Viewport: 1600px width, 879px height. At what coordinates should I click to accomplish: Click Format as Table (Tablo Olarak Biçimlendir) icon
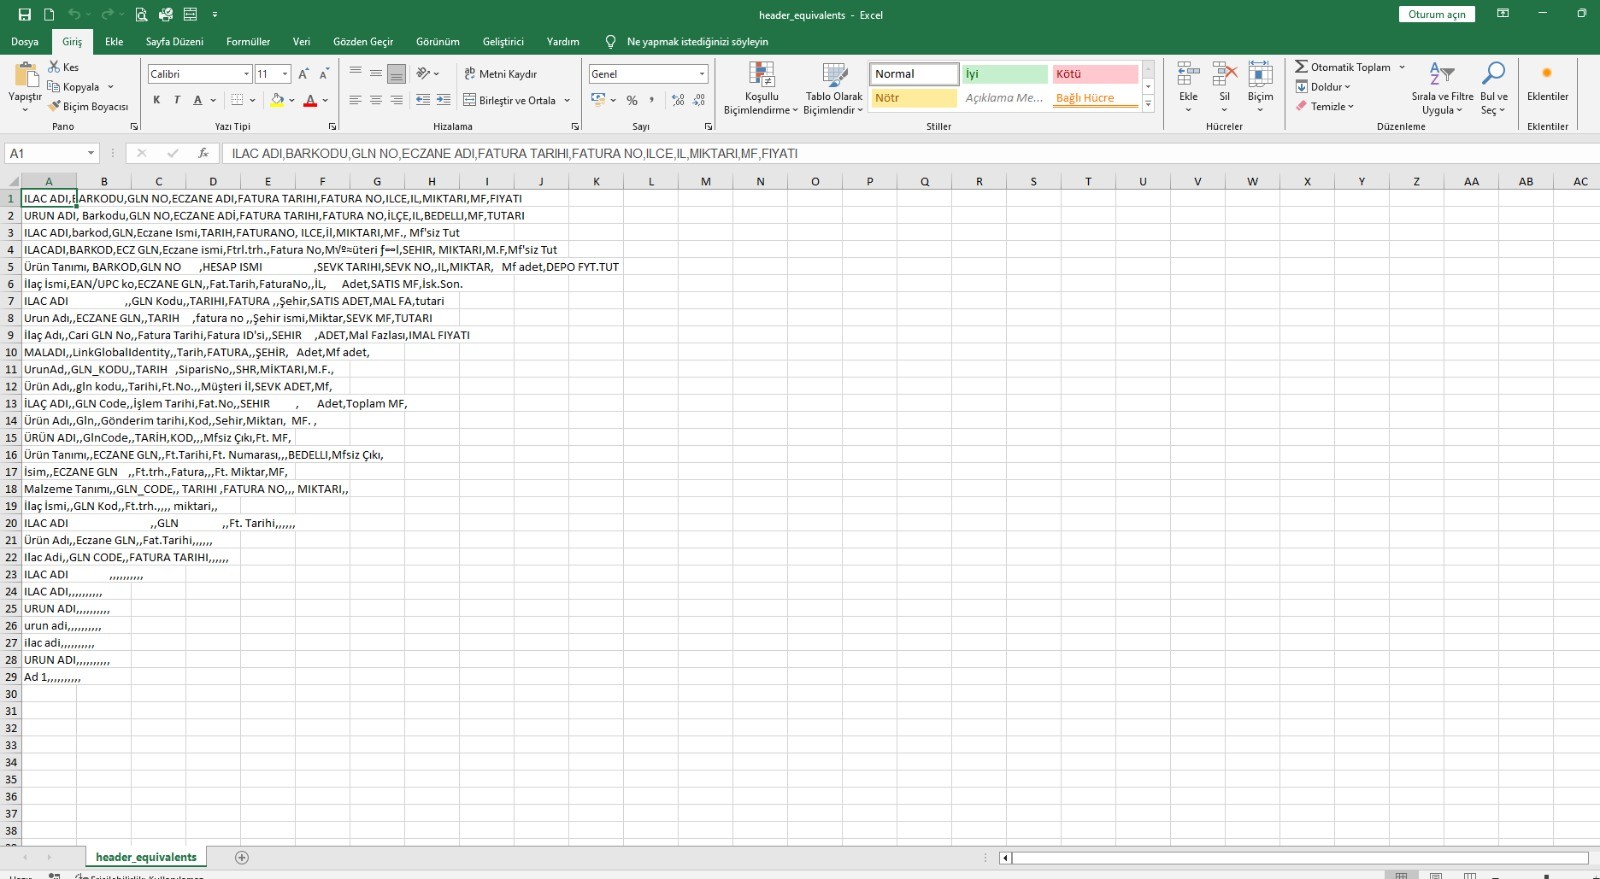click(834, 75)
